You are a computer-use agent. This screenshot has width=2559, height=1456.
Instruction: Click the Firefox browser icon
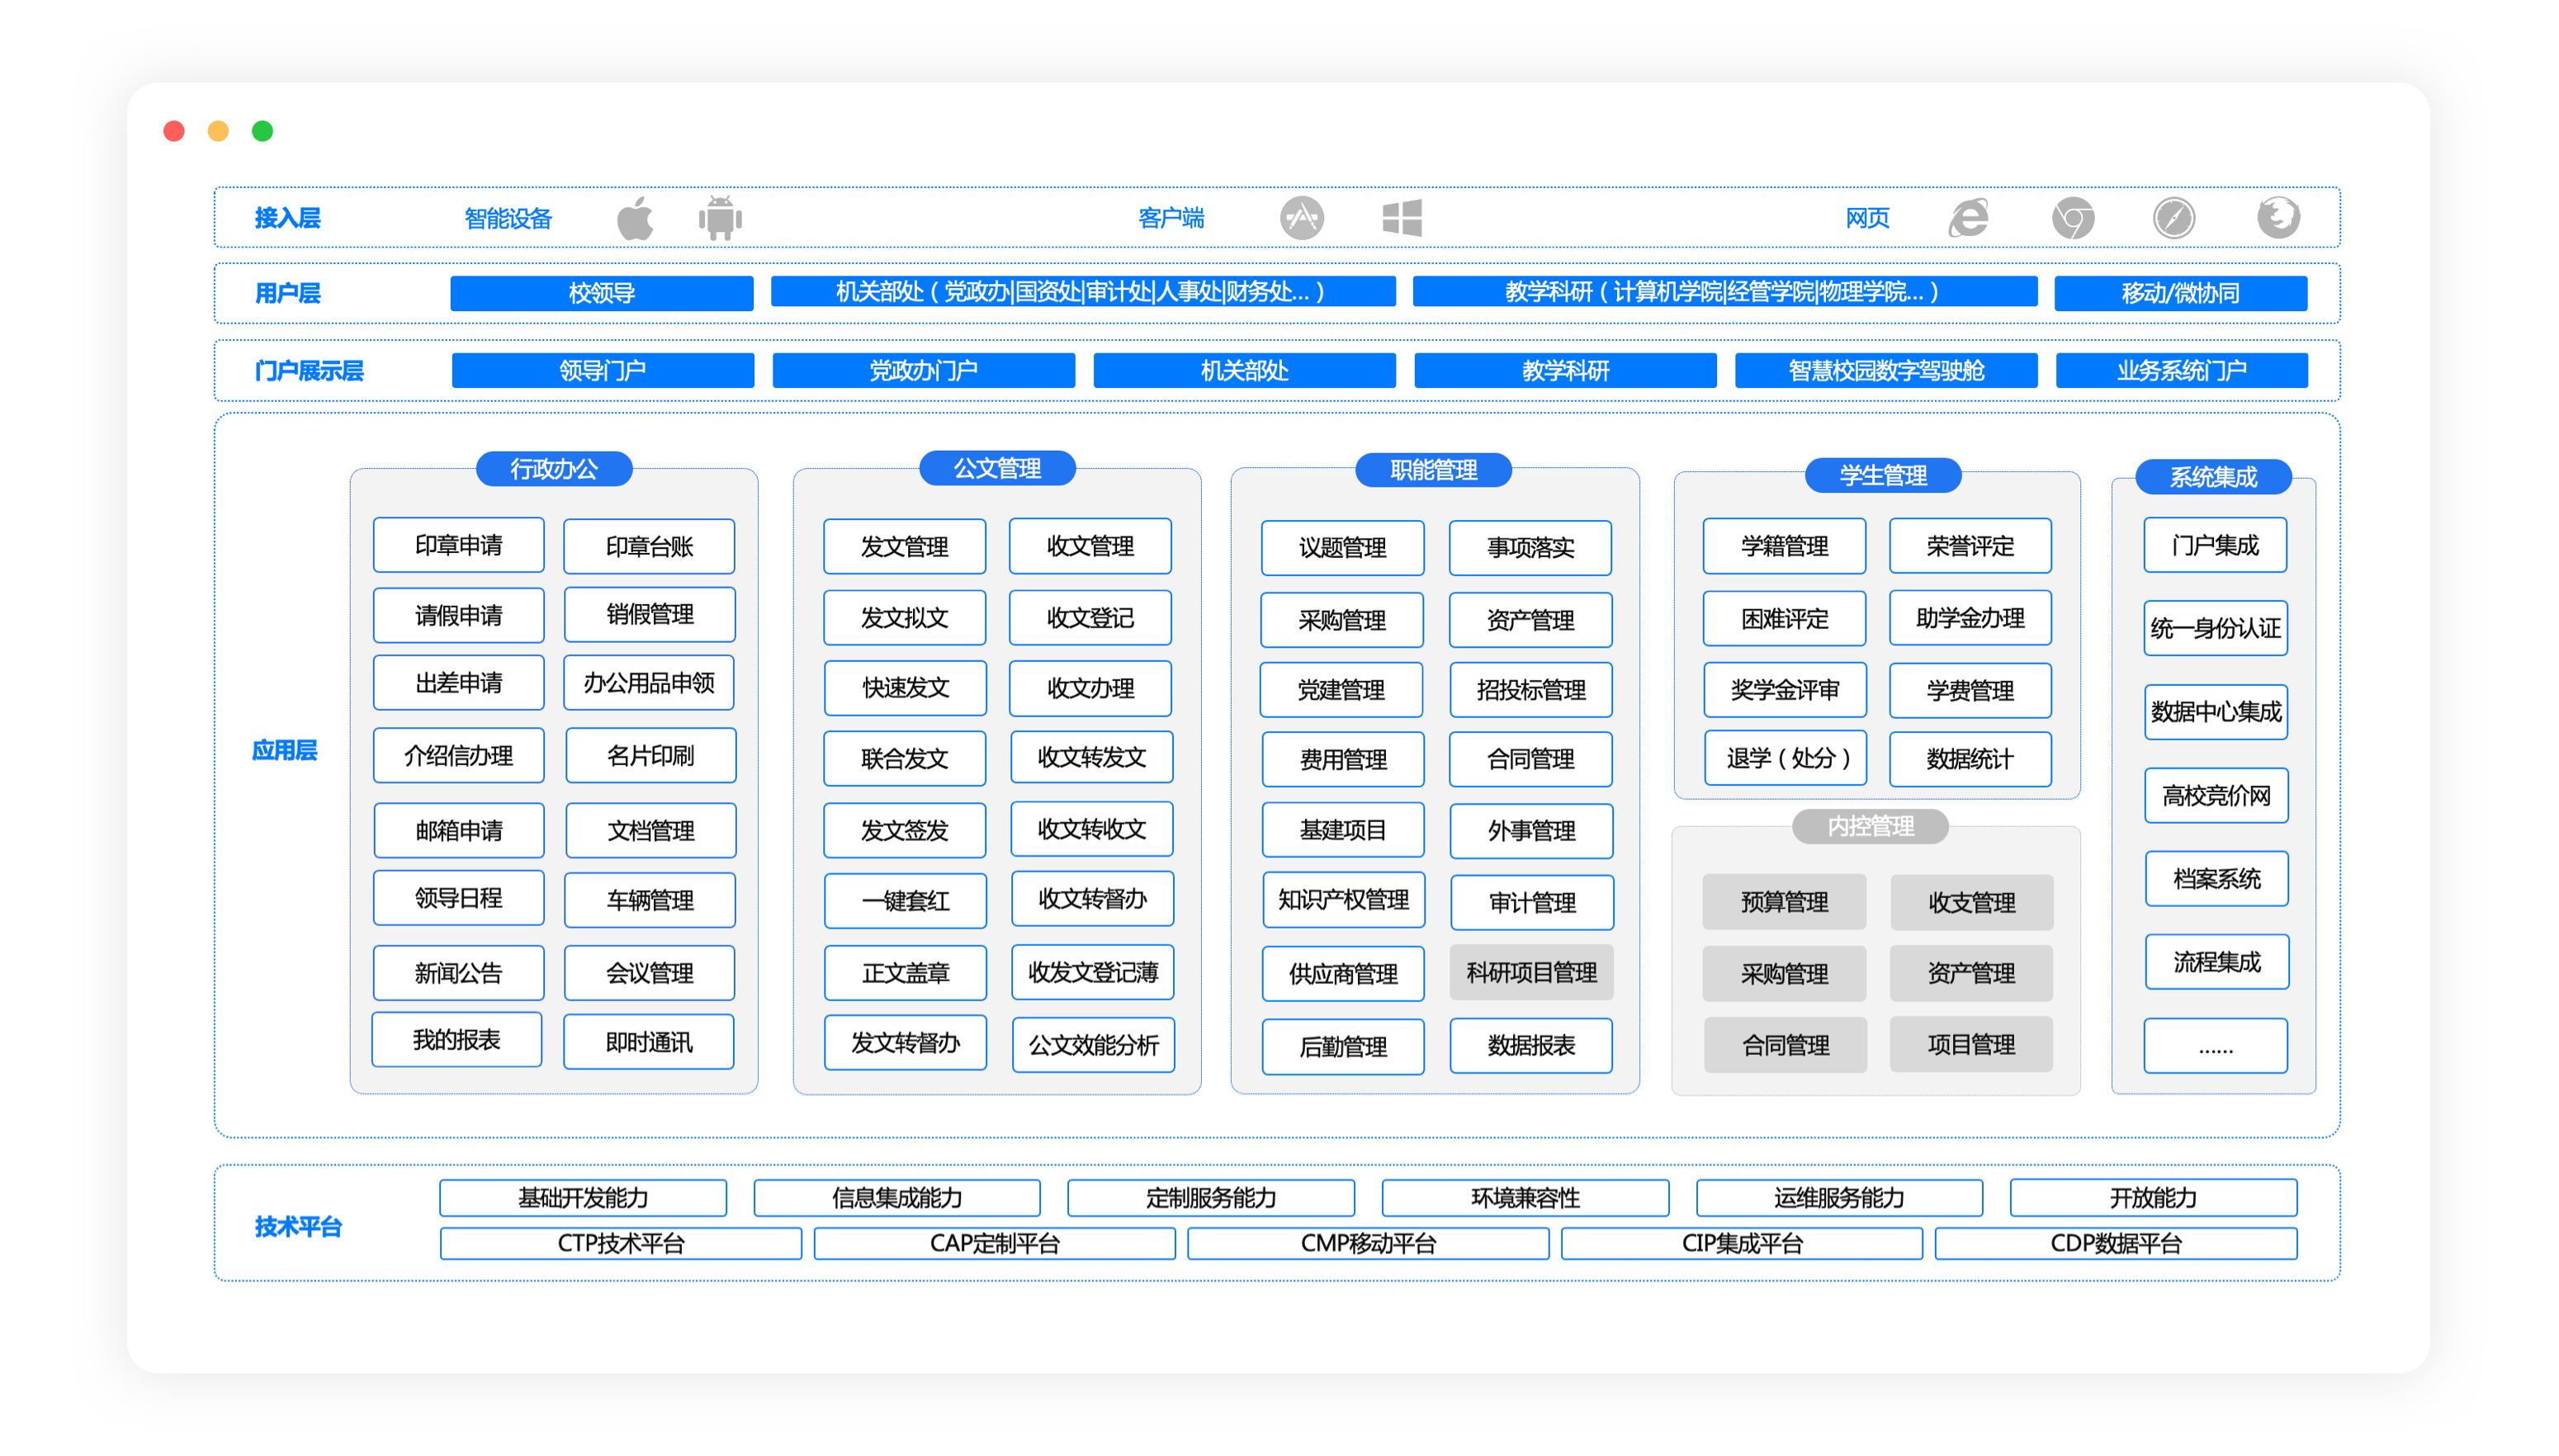(2278, 218)
